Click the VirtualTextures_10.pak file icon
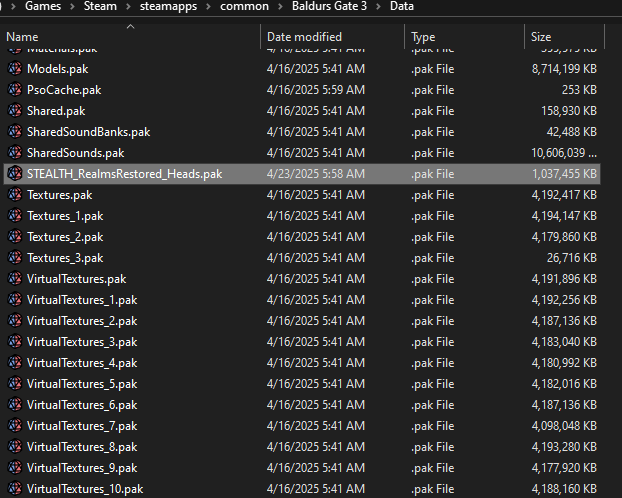Image resolution: width=622 pixels, height=498 pixels. pos(15,489)
